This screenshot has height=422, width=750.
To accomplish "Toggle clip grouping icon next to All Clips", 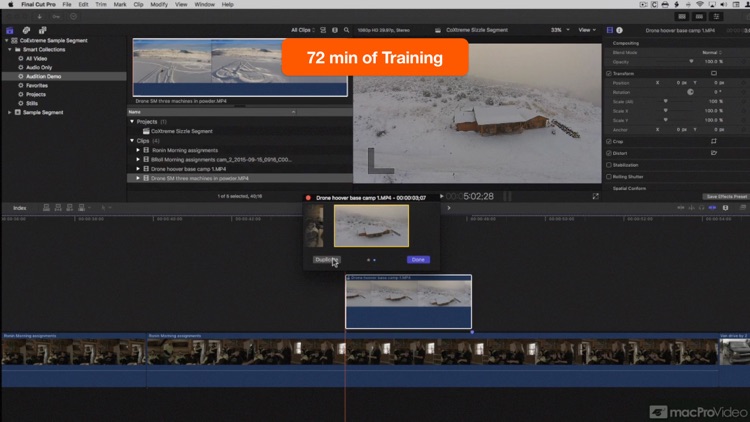I will pos(323,30).
